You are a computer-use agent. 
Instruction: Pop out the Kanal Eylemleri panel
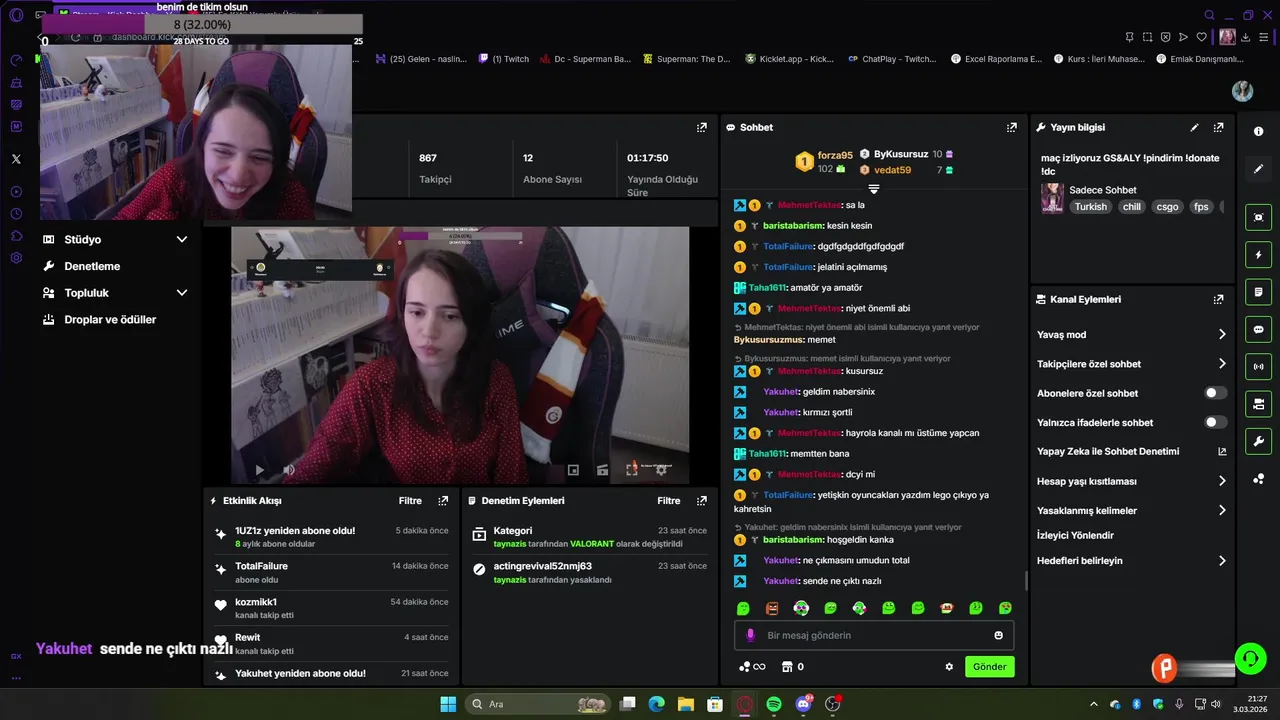[x=1218, y=300]
